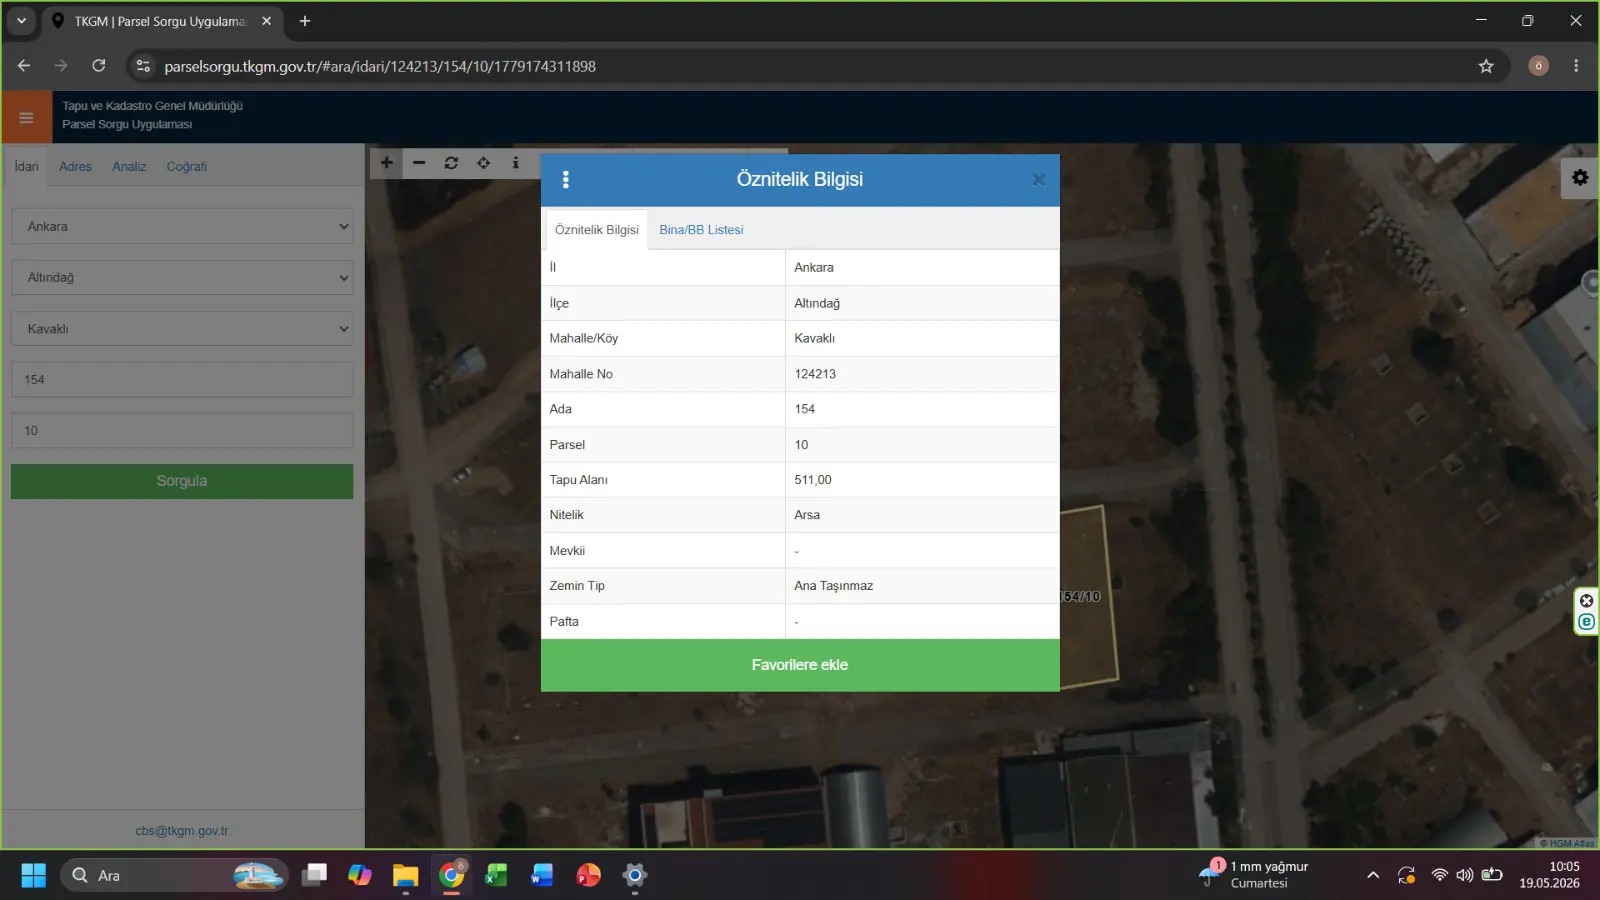
Task: Expand the Altındağ district dropdown
Action: point(182,278)
